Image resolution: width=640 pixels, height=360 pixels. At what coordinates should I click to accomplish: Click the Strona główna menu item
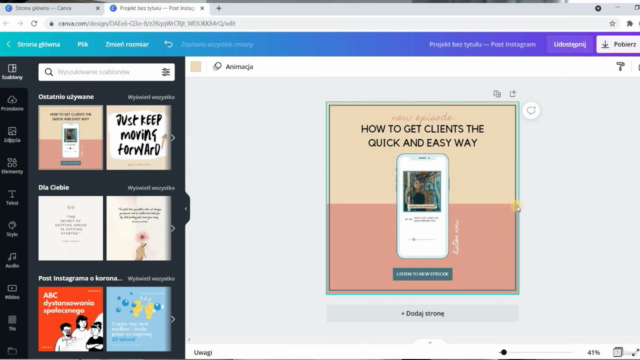pyautogui.click(x=38, y=44)
